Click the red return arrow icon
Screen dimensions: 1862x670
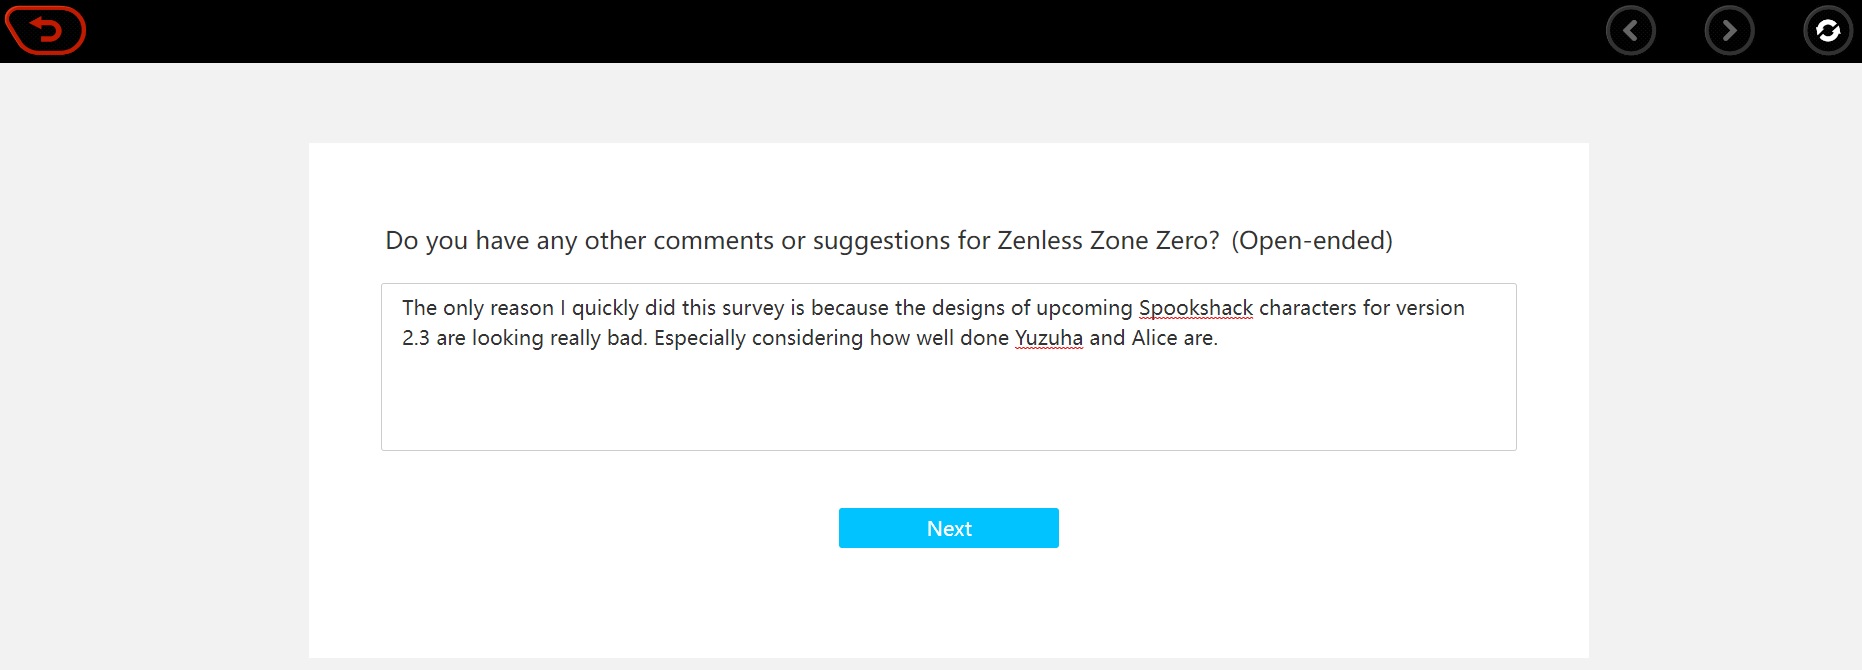click(x=46, y=31)
